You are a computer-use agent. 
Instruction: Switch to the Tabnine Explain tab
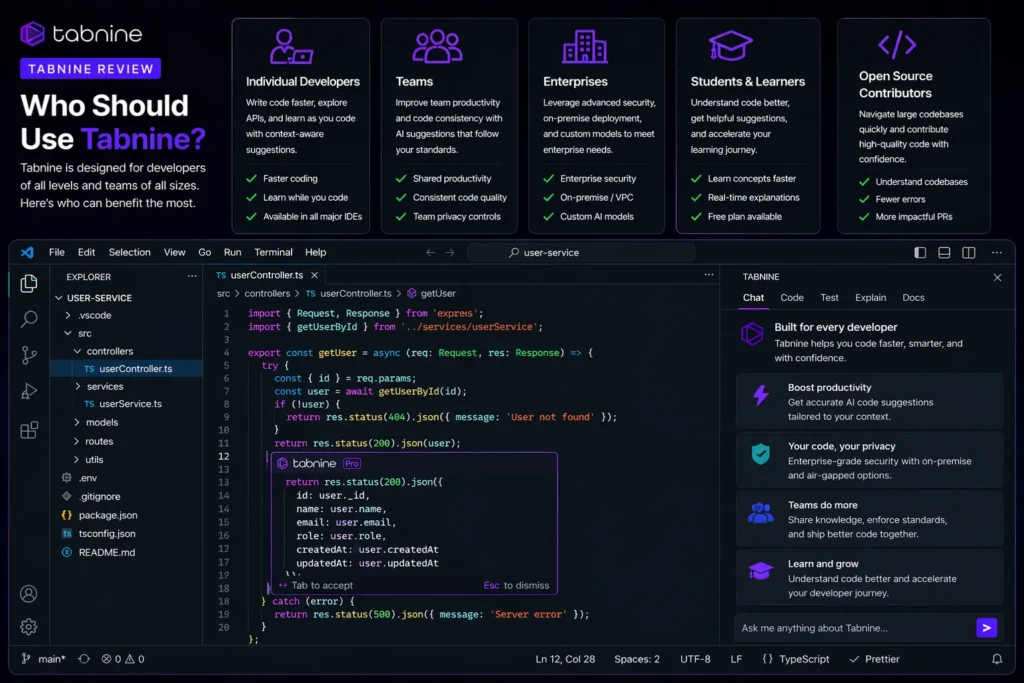pos(871,298)
